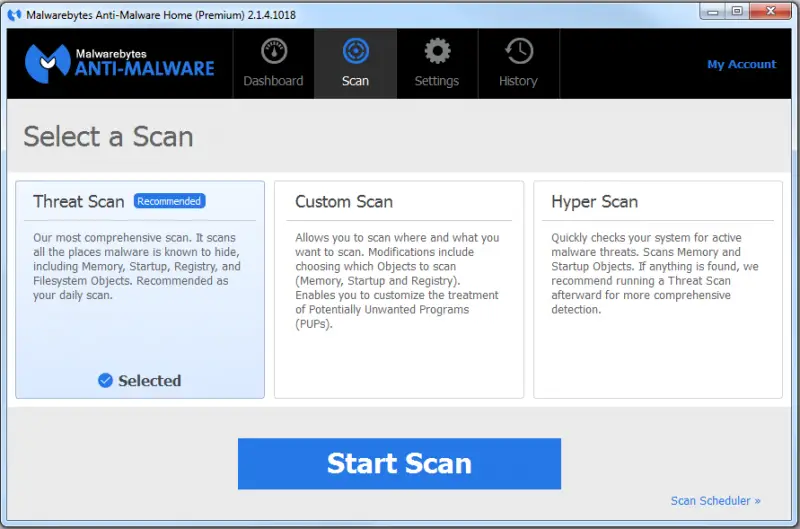The image size is (800, 529).
Task: Minimize the Malwarebytes window
Action: tap(713, 11)
